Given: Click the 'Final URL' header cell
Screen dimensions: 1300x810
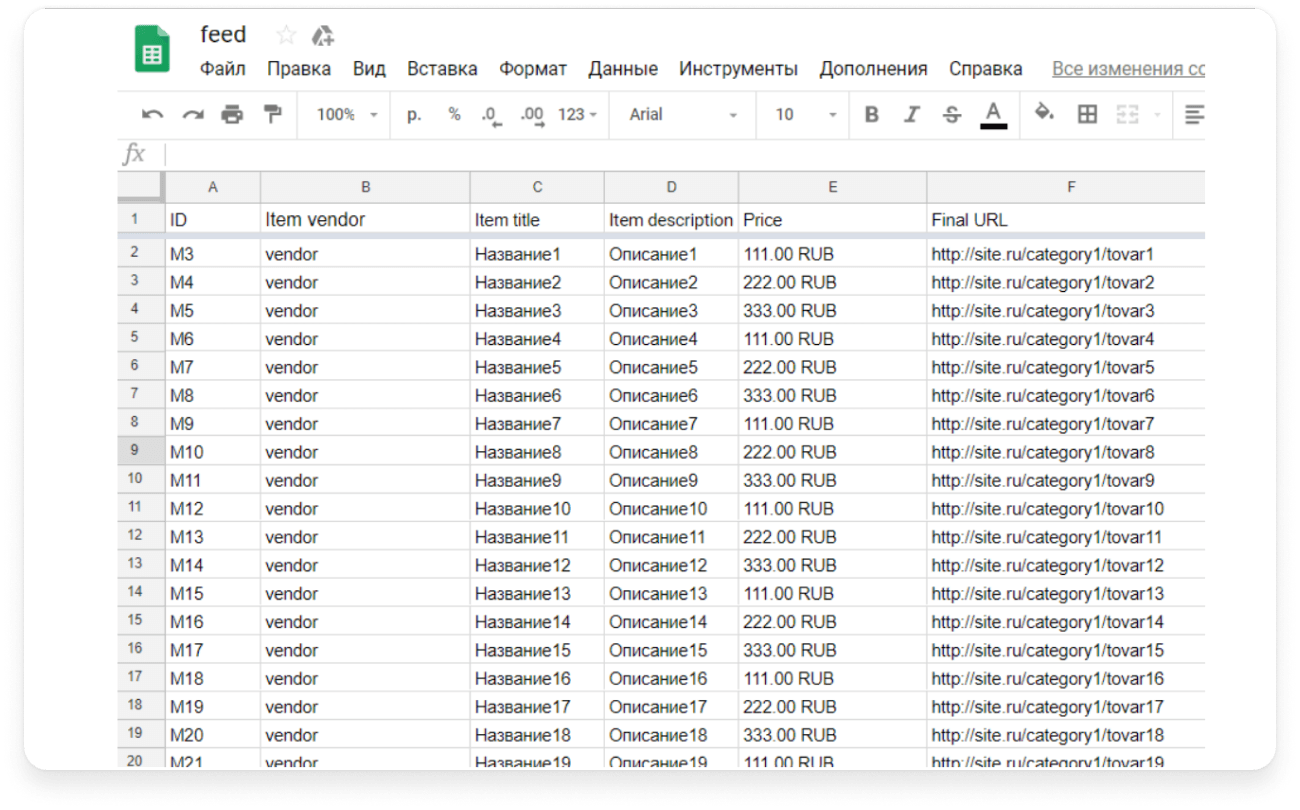Looking at the screenshot, I should click(1066, 219).
